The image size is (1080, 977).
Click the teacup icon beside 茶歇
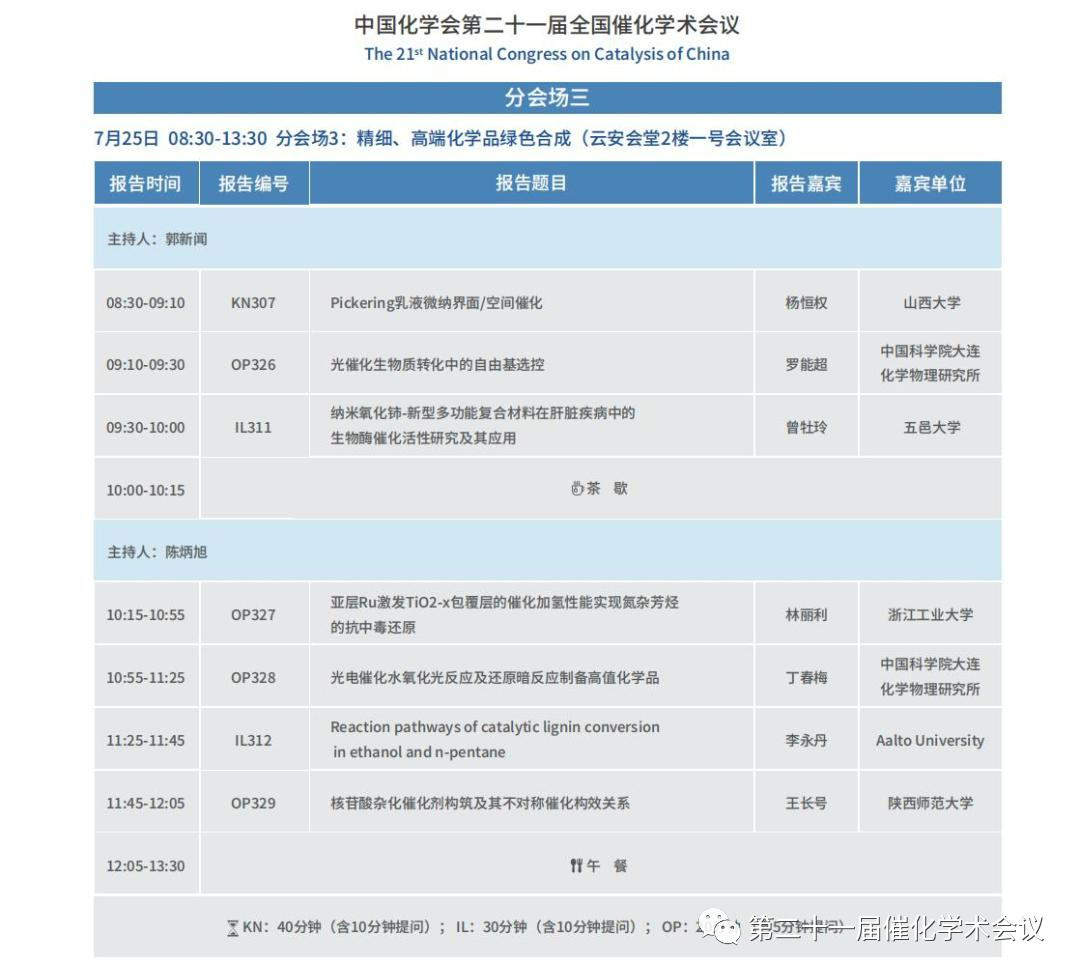click(577, 488)
